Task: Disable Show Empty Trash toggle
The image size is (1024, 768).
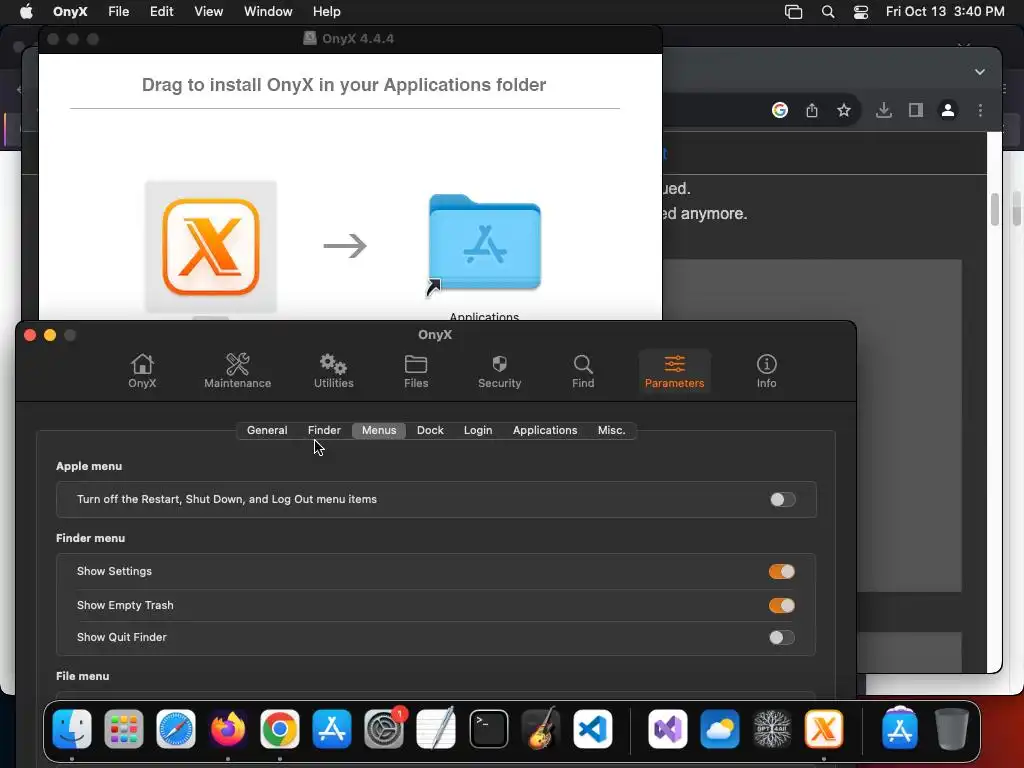Action: pyautogui.click(x=782, y=605)
